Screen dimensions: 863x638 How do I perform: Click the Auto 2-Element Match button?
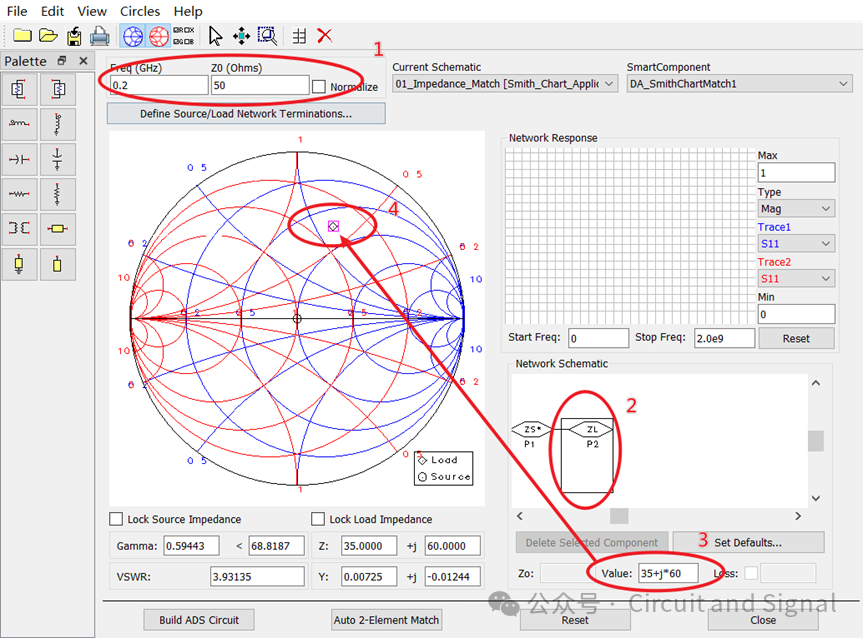coord(386,620)
